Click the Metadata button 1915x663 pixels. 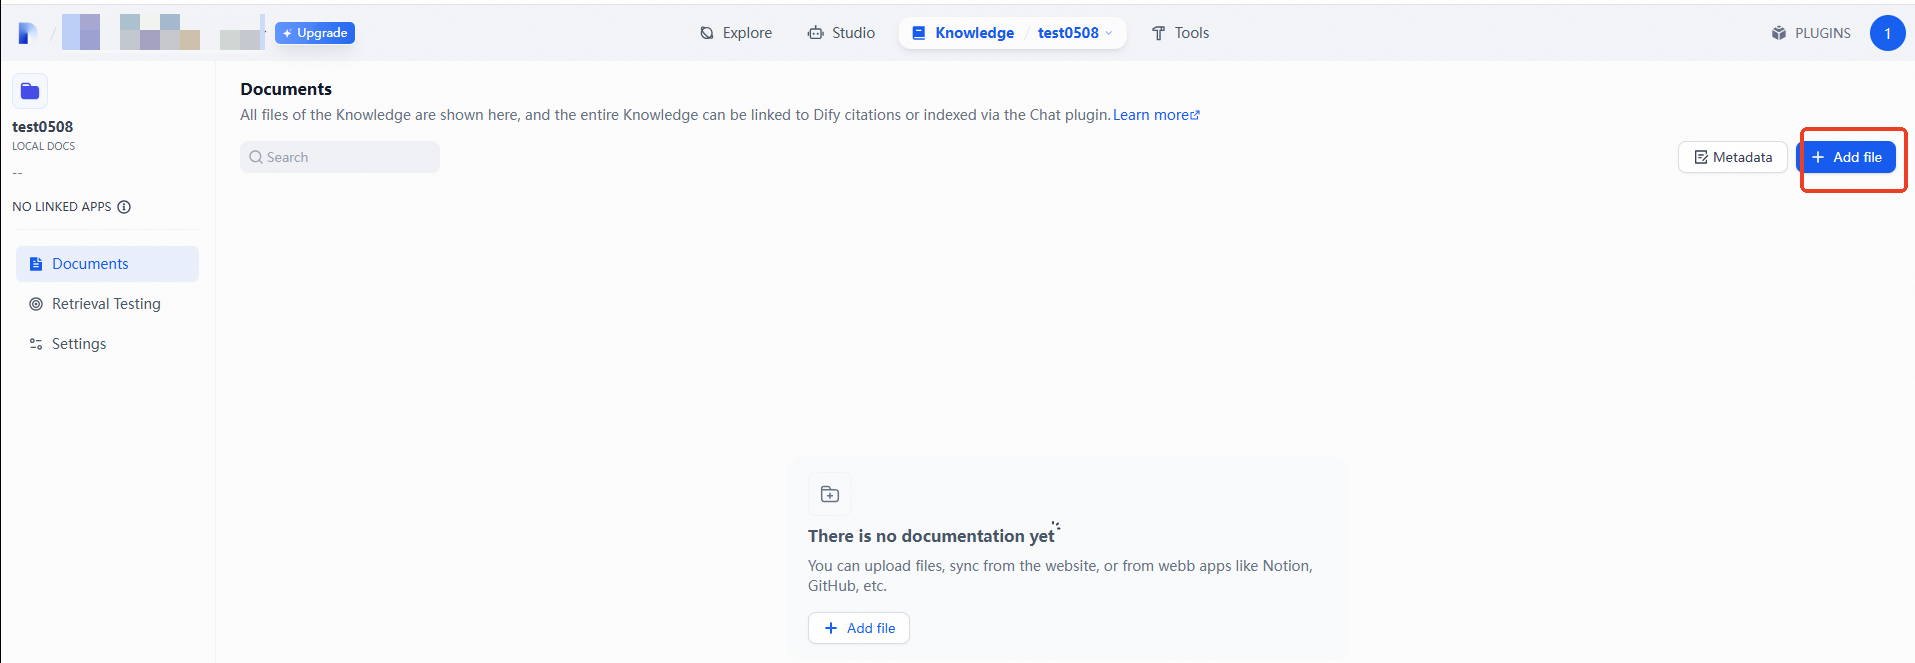1732,157
